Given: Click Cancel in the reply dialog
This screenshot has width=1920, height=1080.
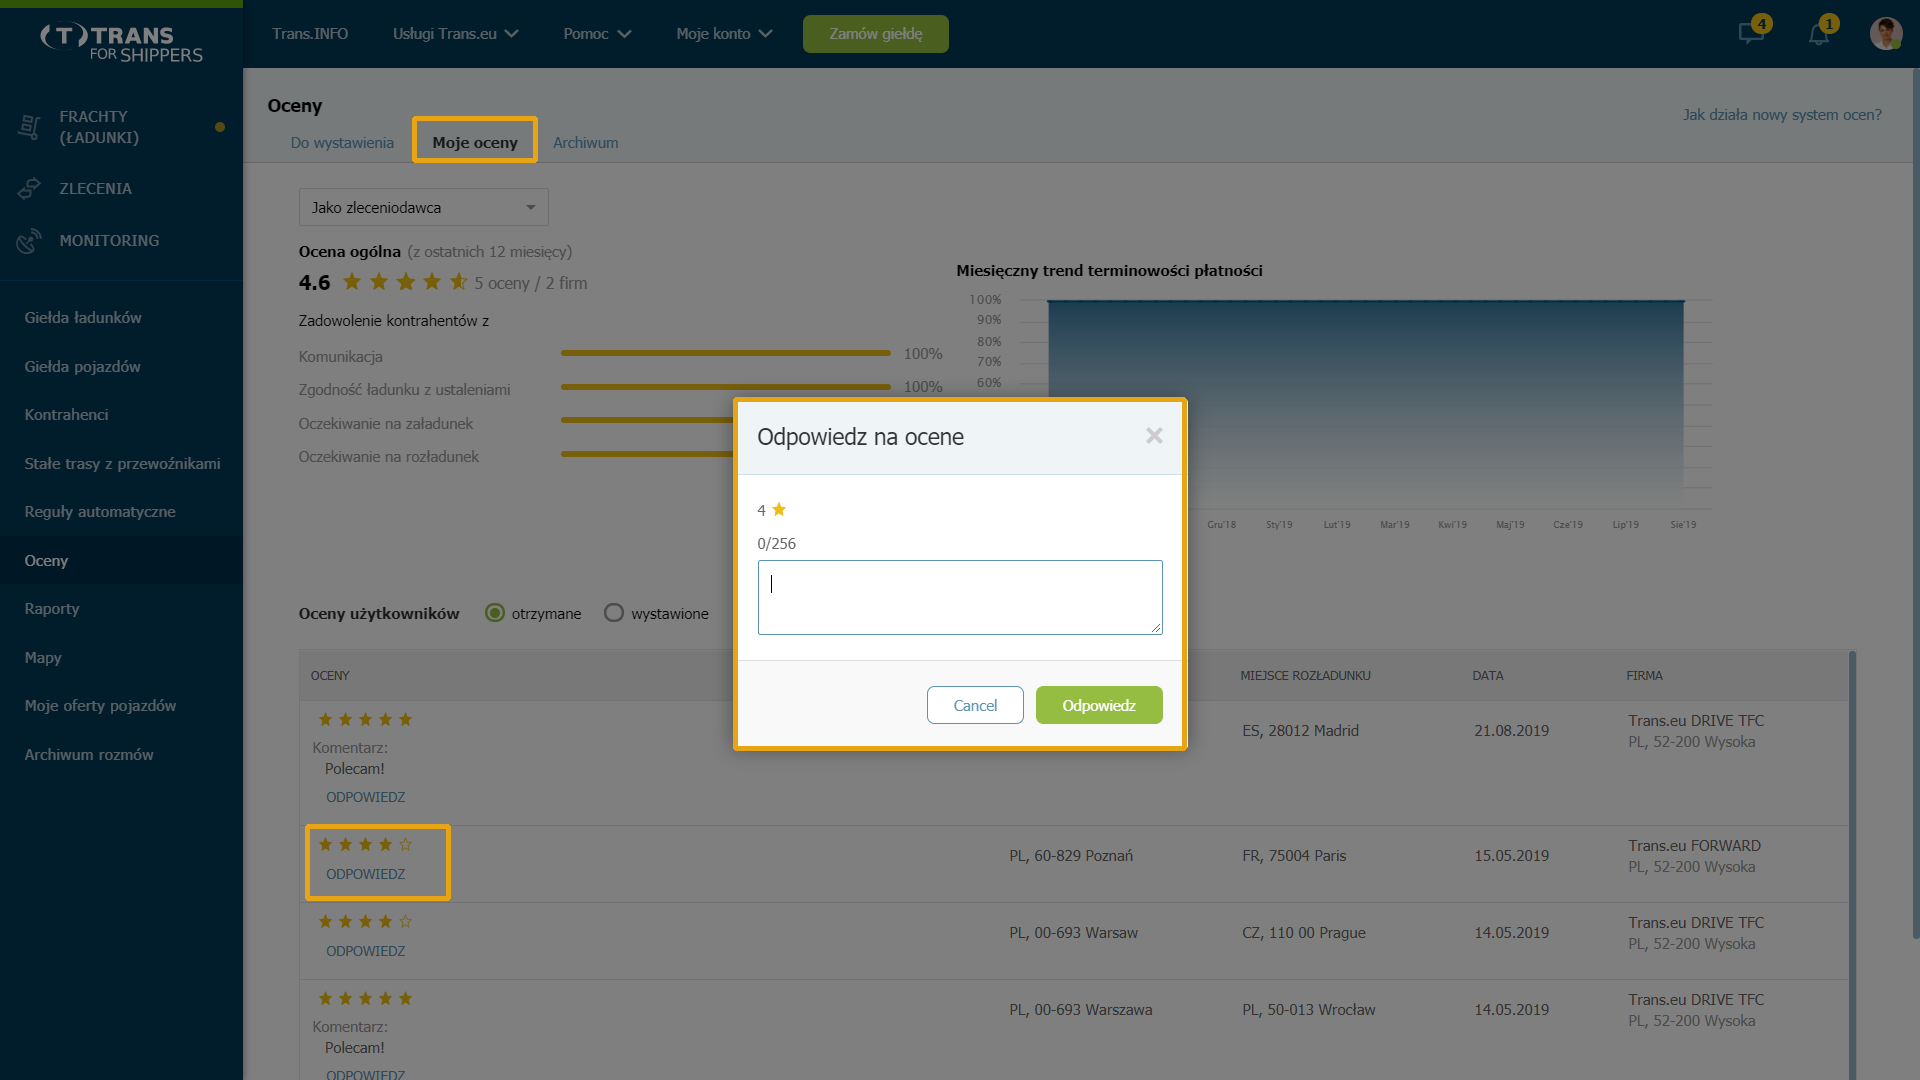Looking at the screenshot, I should pyautogui.click(x=975, y=705).
